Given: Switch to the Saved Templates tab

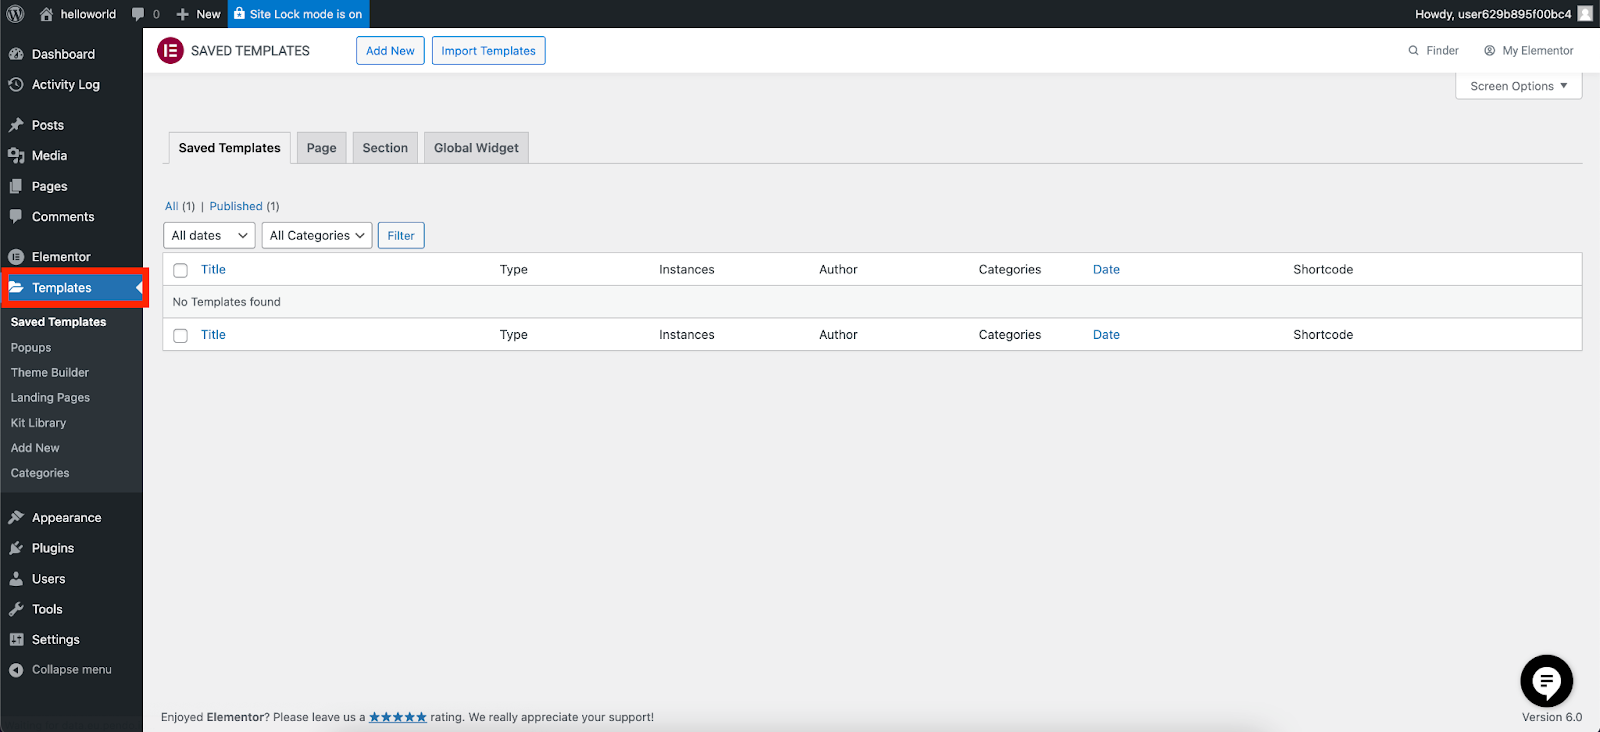Looking at the screenshot, I should 230,148.
